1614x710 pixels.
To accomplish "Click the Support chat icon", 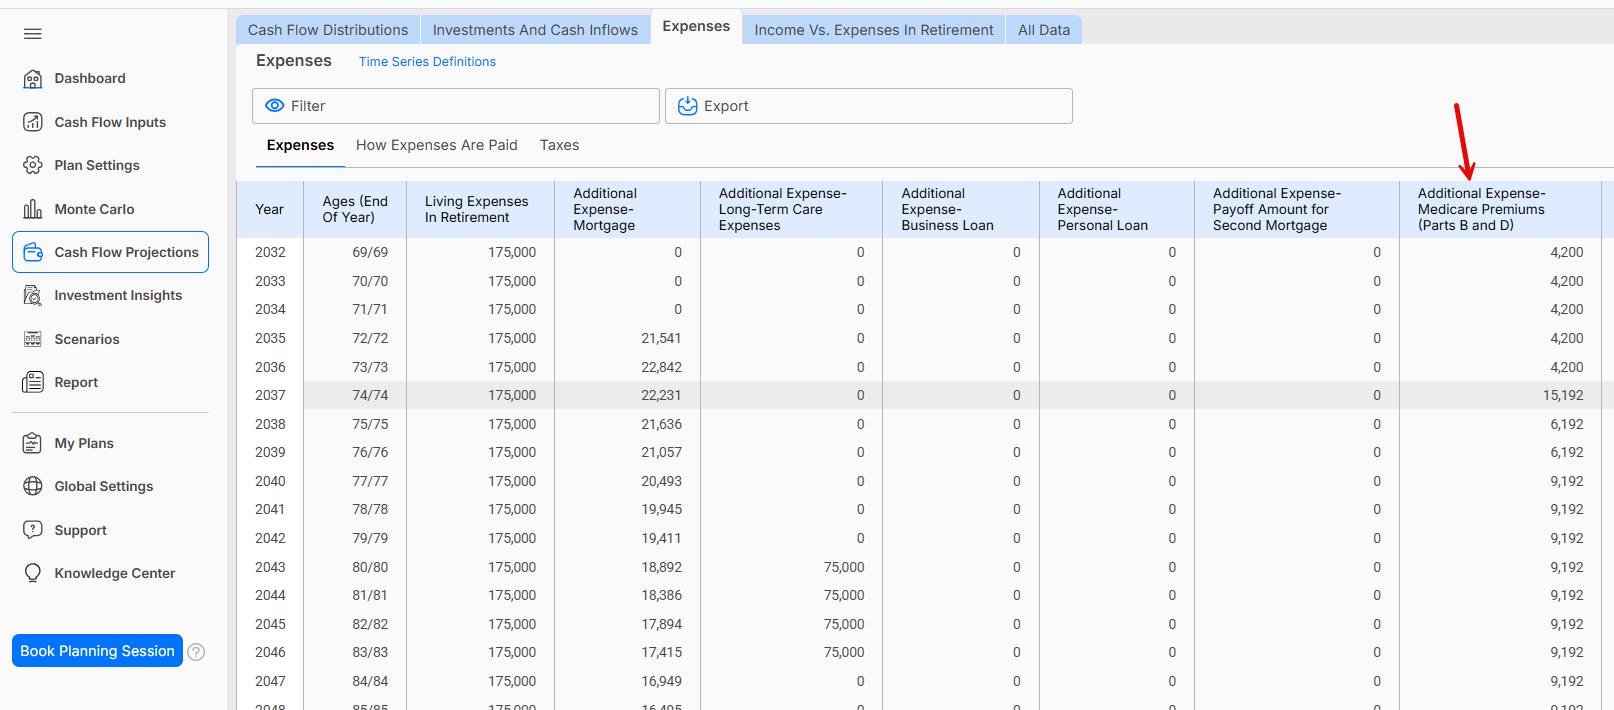I will click(33, 530).
